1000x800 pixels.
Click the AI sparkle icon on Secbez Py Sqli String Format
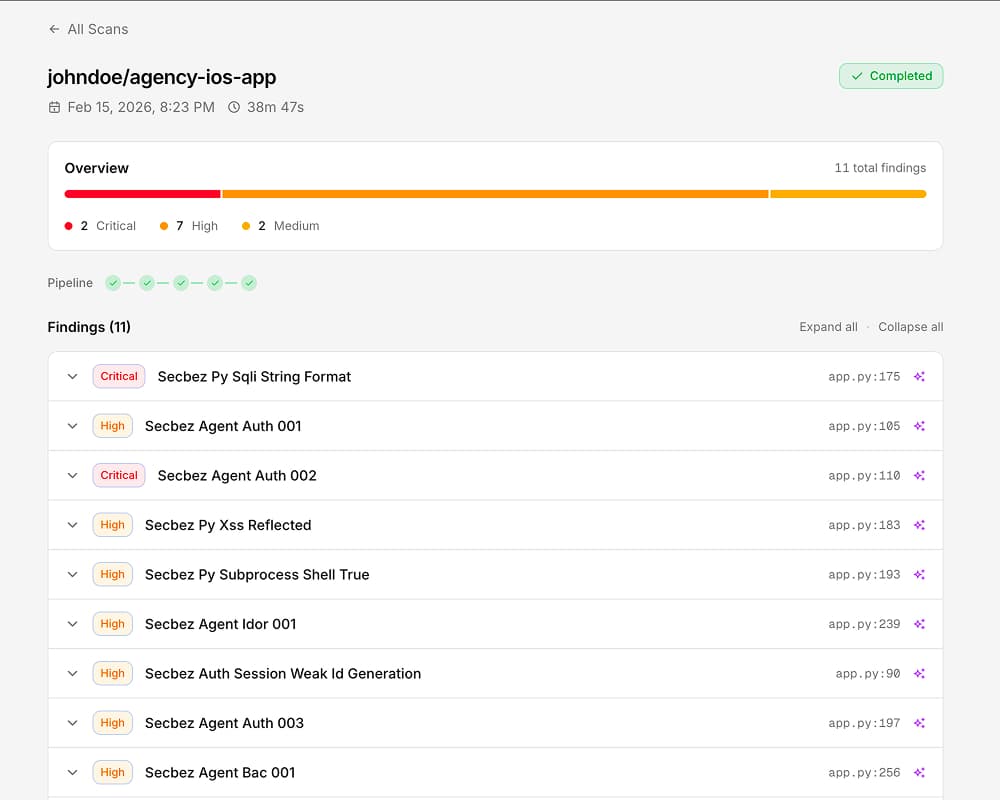click(x=919, y=377)
